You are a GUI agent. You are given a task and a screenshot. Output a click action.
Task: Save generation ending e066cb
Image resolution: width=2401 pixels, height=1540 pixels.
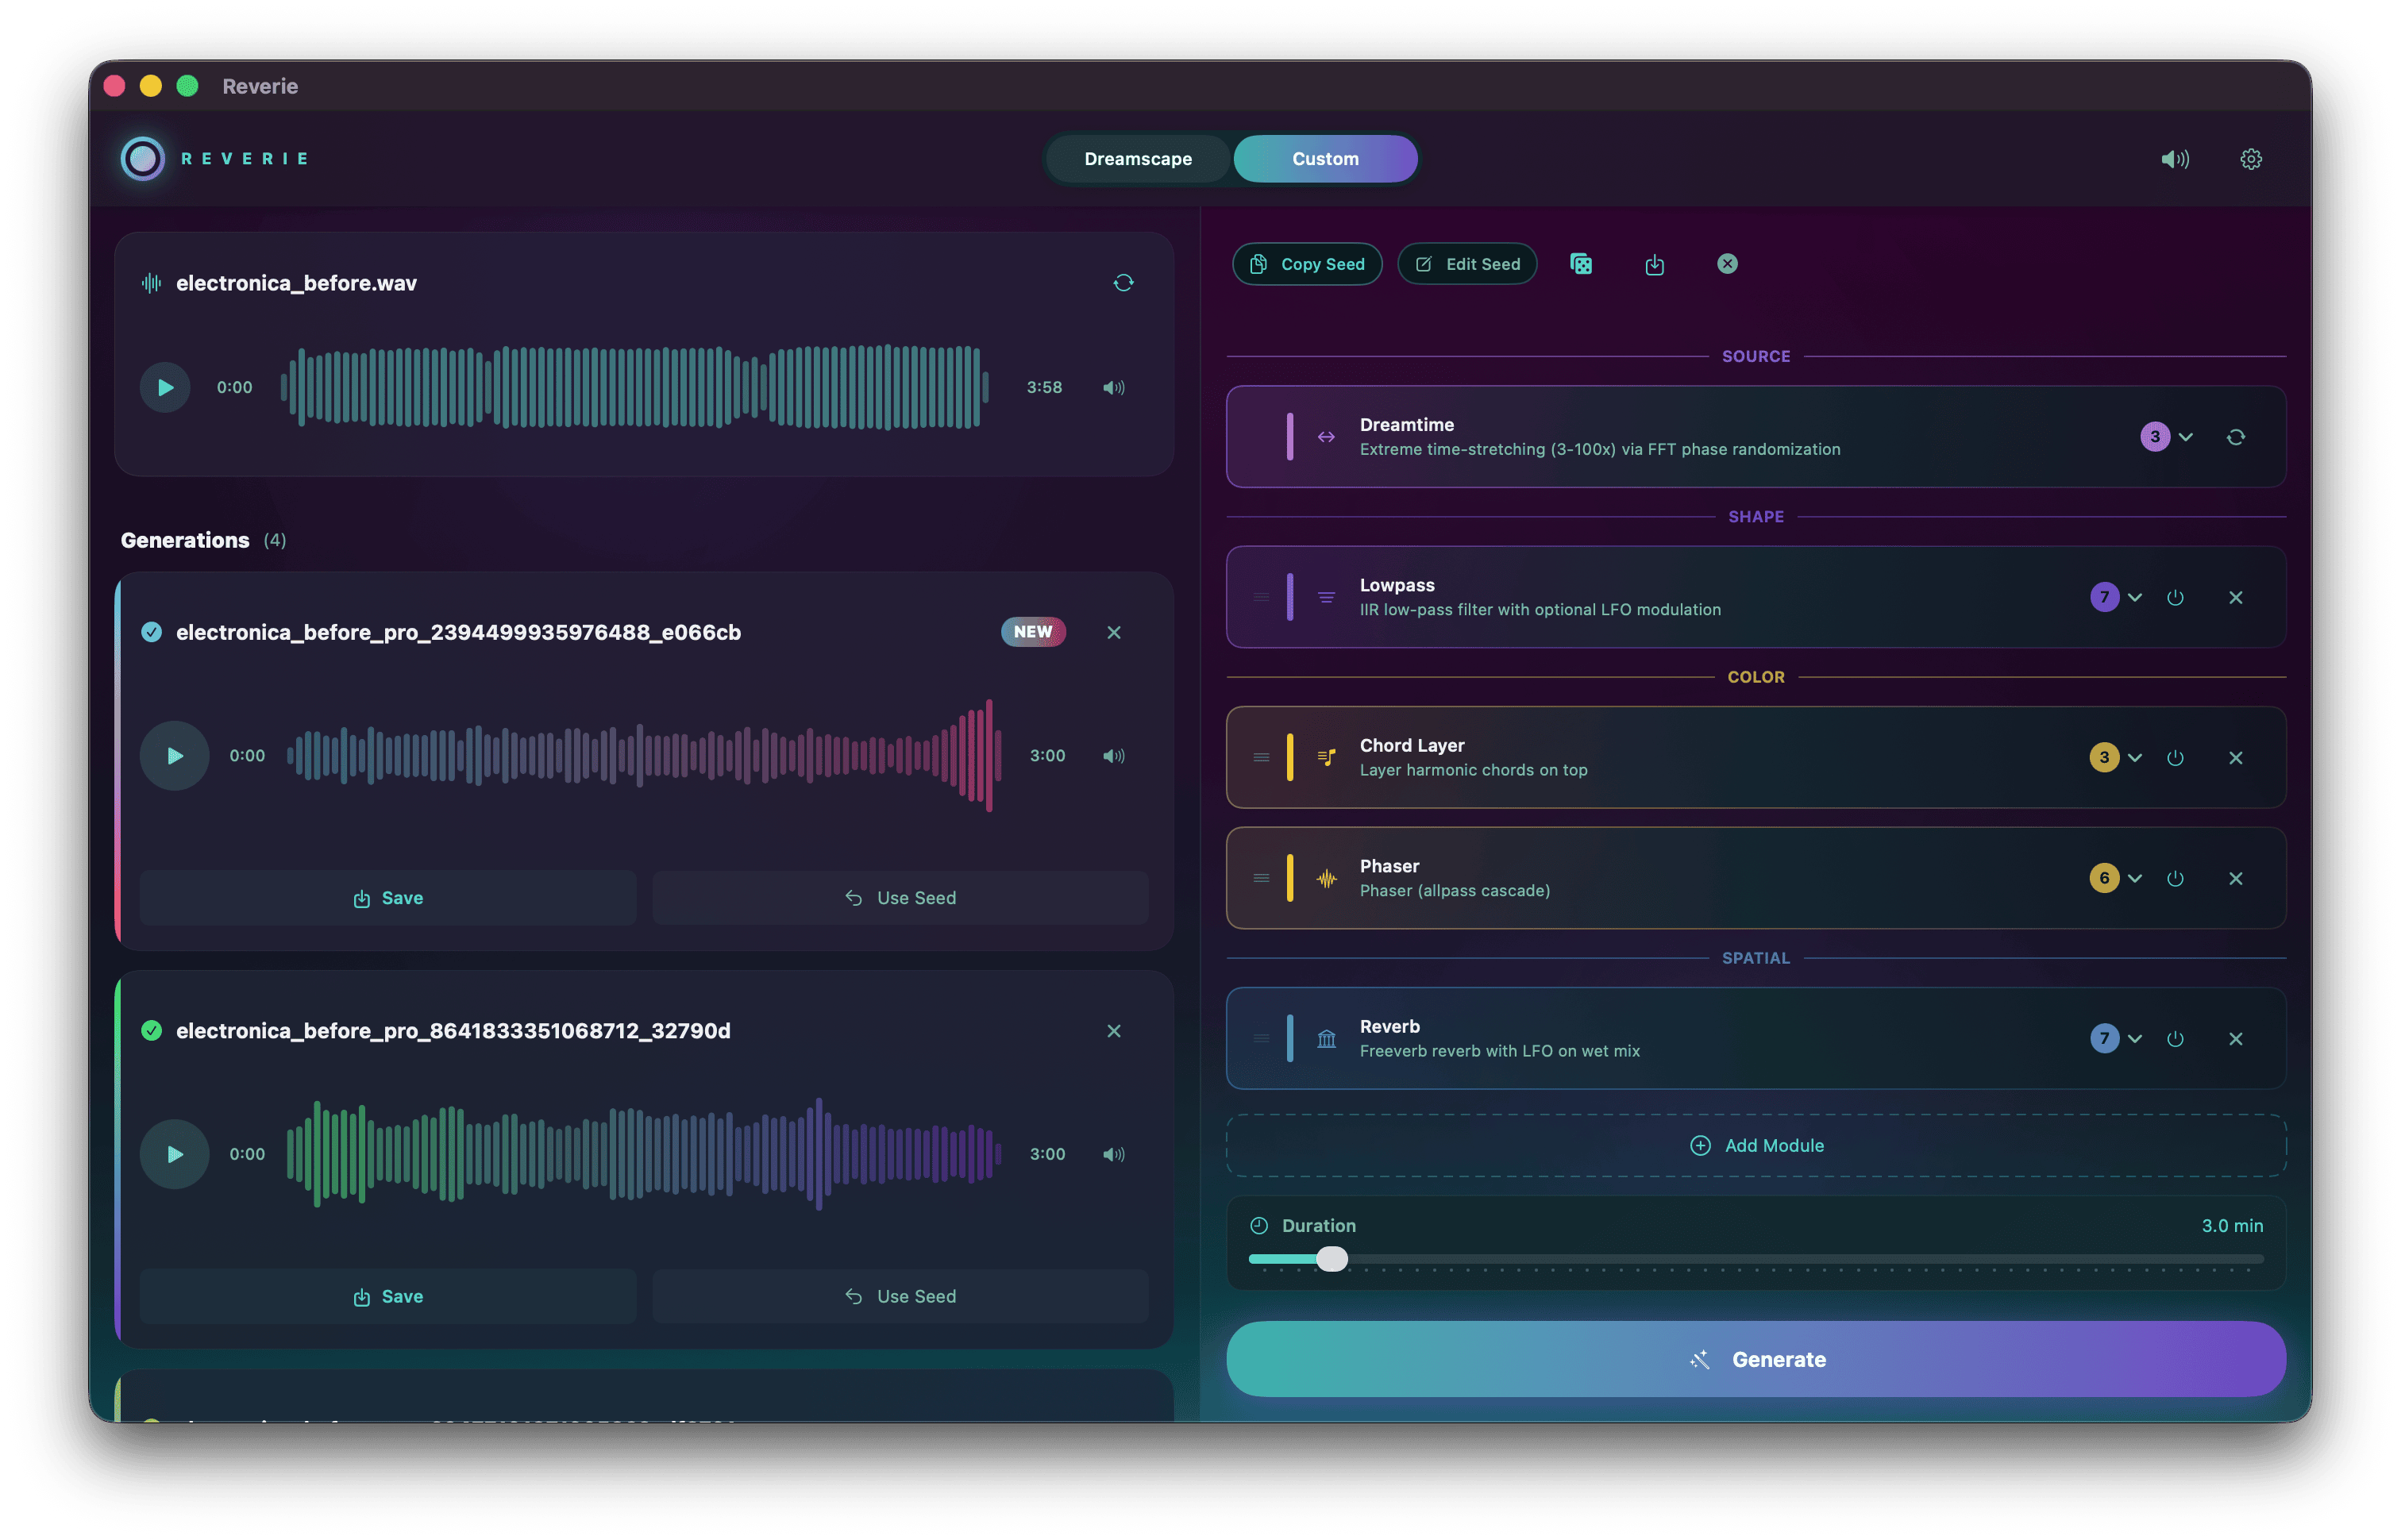click(388, 898)
